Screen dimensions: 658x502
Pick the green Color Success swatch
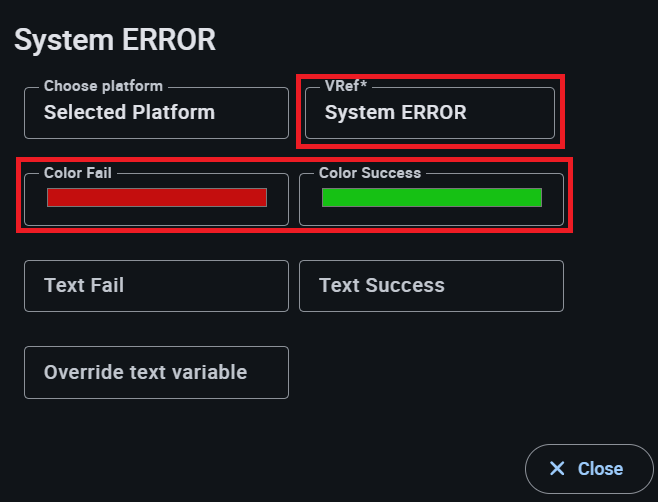tap(432, 197)
